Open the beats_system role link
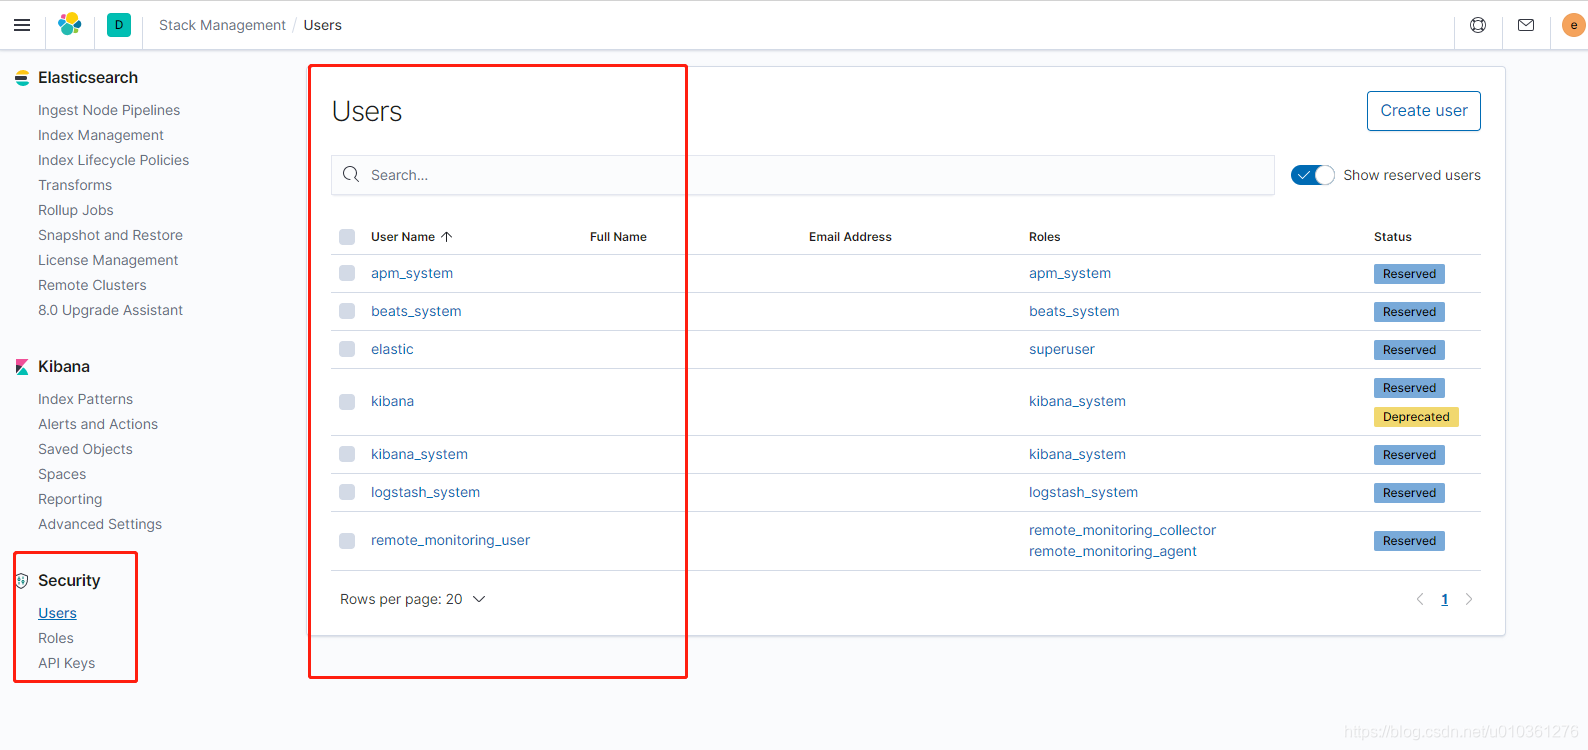1588x750 pixels. [1074, 311]
